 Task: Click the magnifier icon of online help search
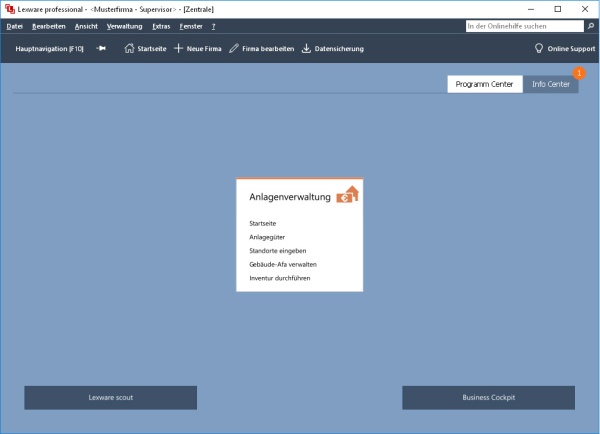pyautogui.click(x=591, y=26)
